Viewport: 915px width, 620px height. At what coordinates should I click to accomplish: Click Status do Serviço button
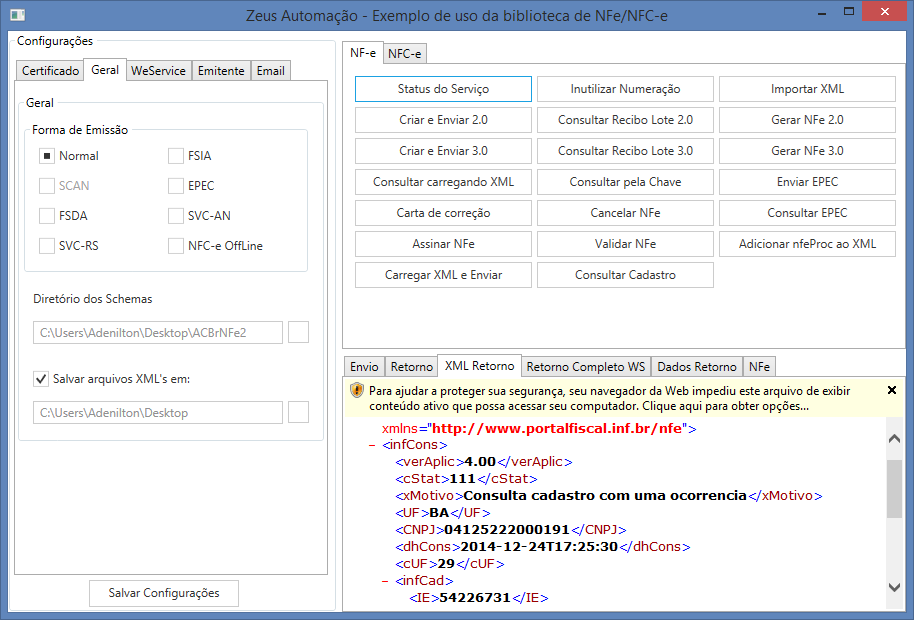pos(443,89)
